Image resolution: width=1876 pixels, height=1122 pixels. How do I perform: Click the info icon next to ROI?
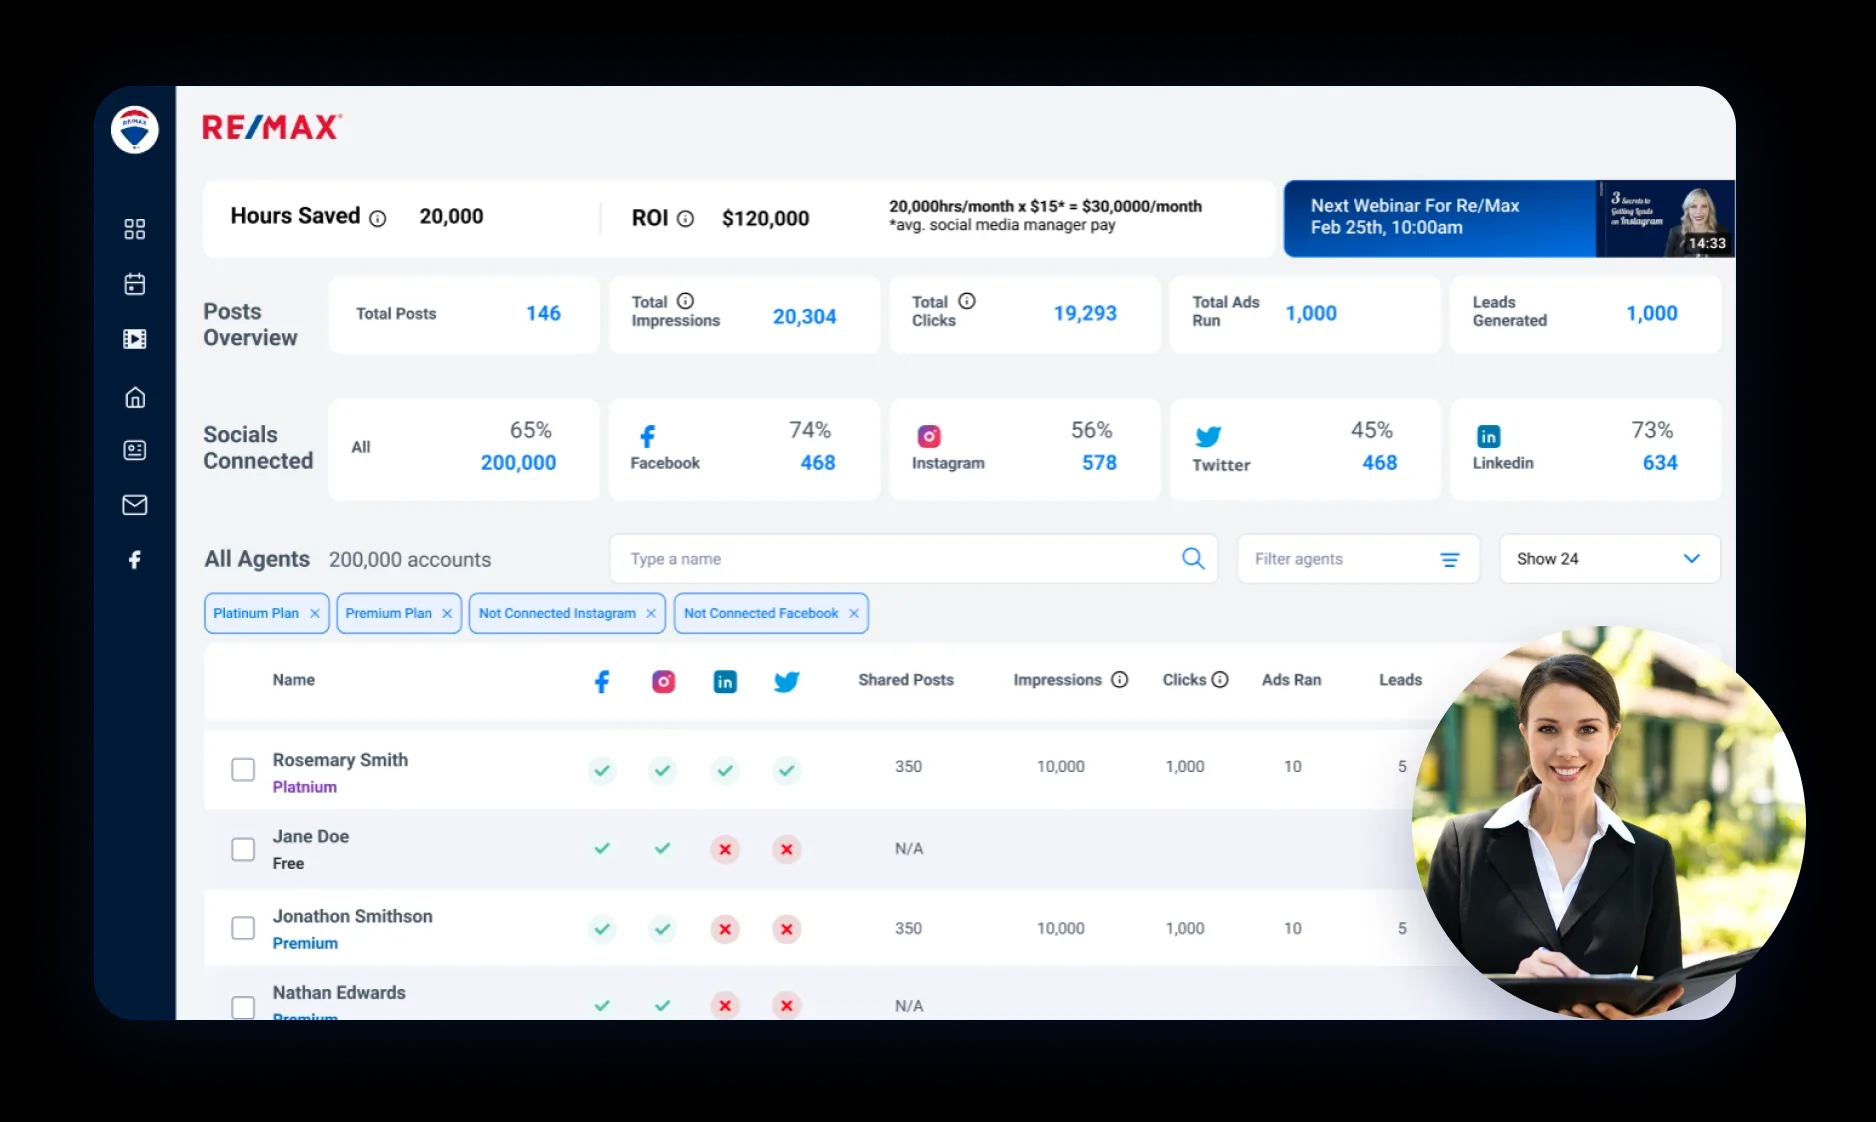[x=685, y=218]
